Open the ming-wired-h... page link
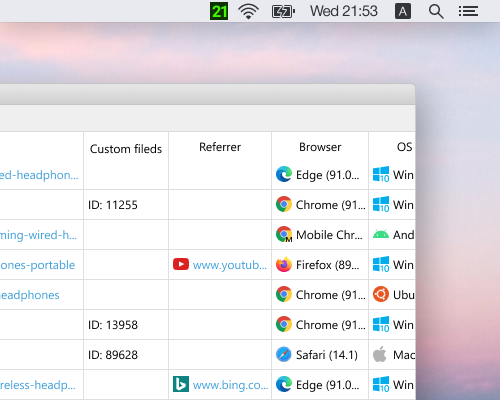Viewport: 500px width, 400px height. pos(38,235)
